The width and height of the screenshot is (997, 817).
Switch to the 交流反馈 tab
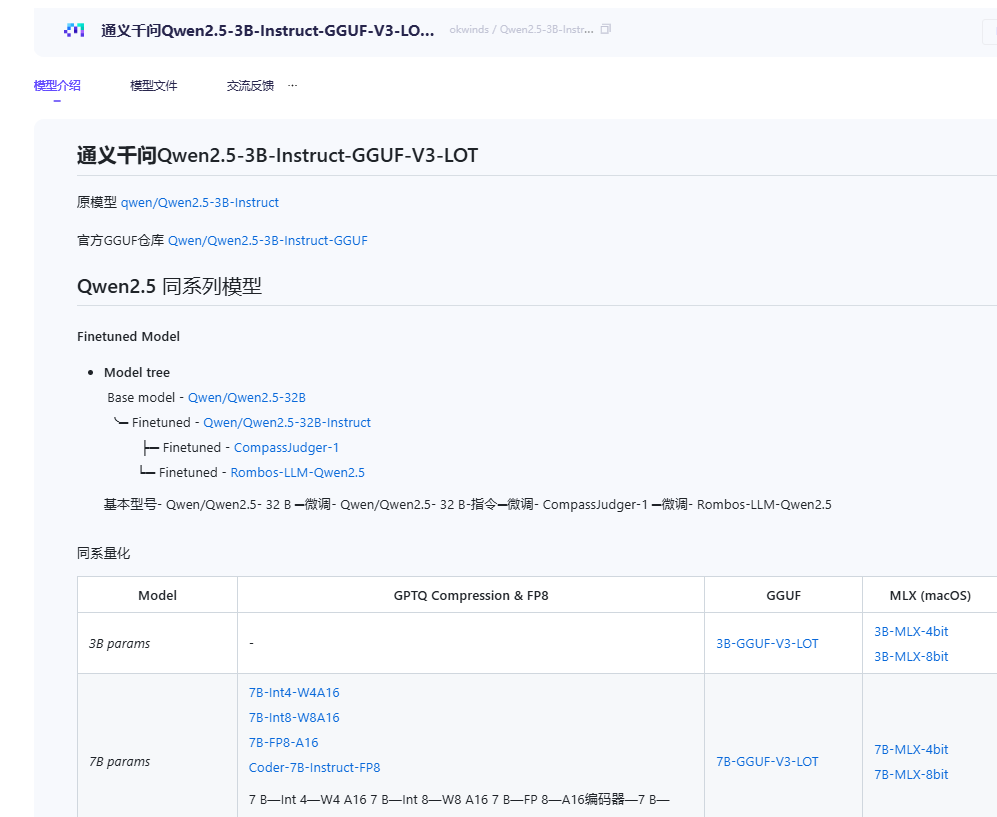pos(251,85)
